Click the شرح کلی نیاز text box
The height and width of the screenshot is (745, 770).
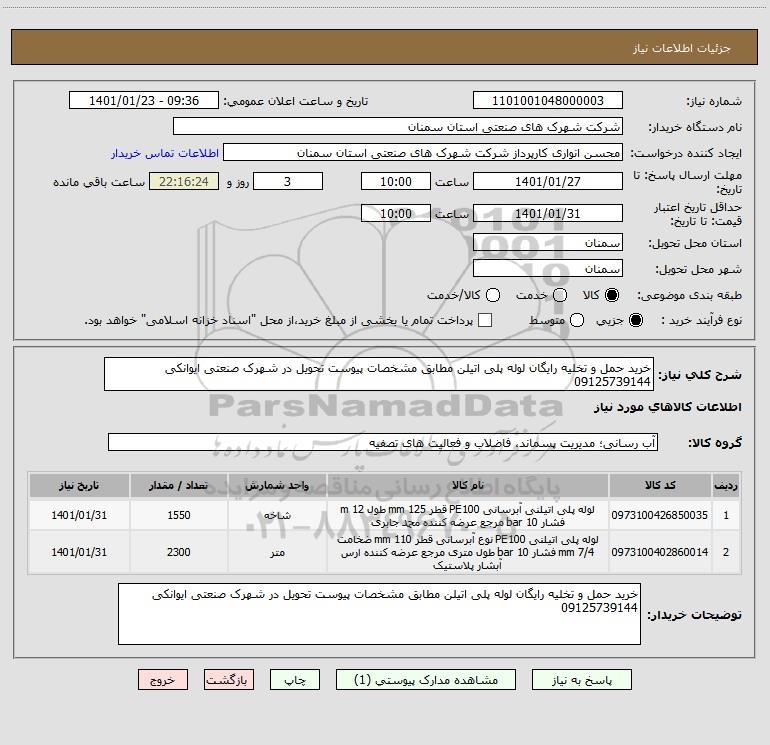point(379,374)
